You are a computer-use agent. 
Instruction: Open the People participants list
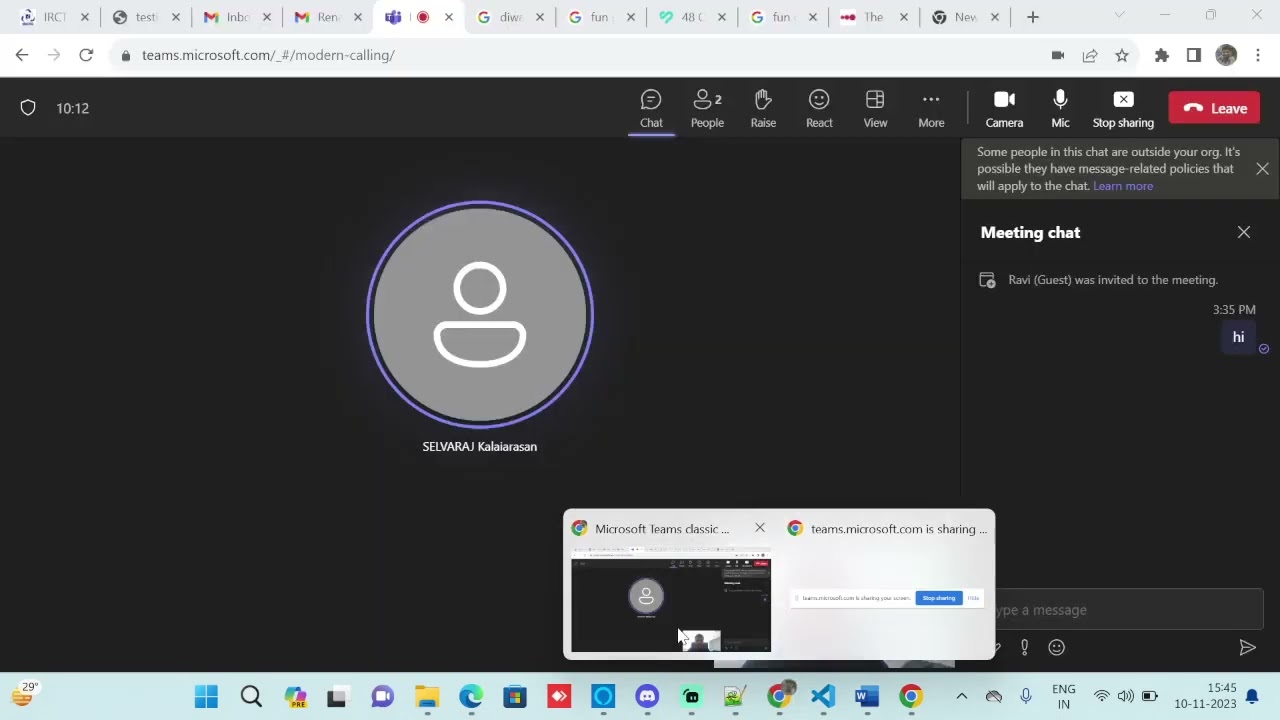pos(707,109)
